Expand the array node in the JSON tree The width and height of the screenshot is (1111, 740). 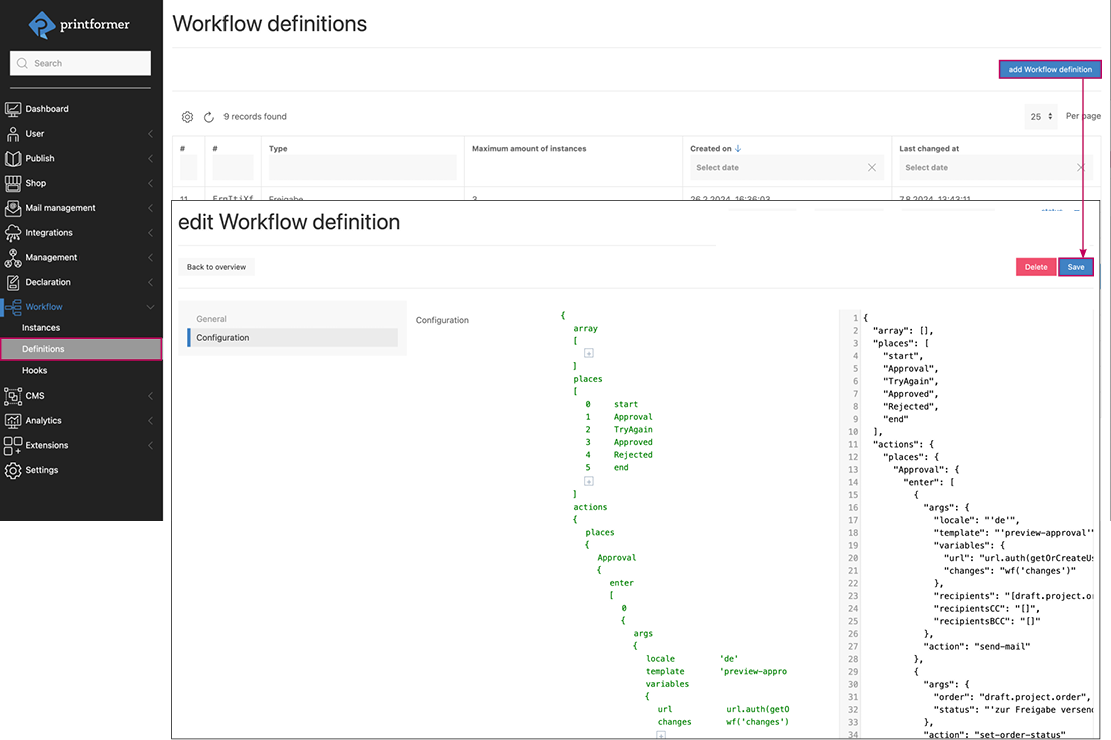[x=588, y=352]
